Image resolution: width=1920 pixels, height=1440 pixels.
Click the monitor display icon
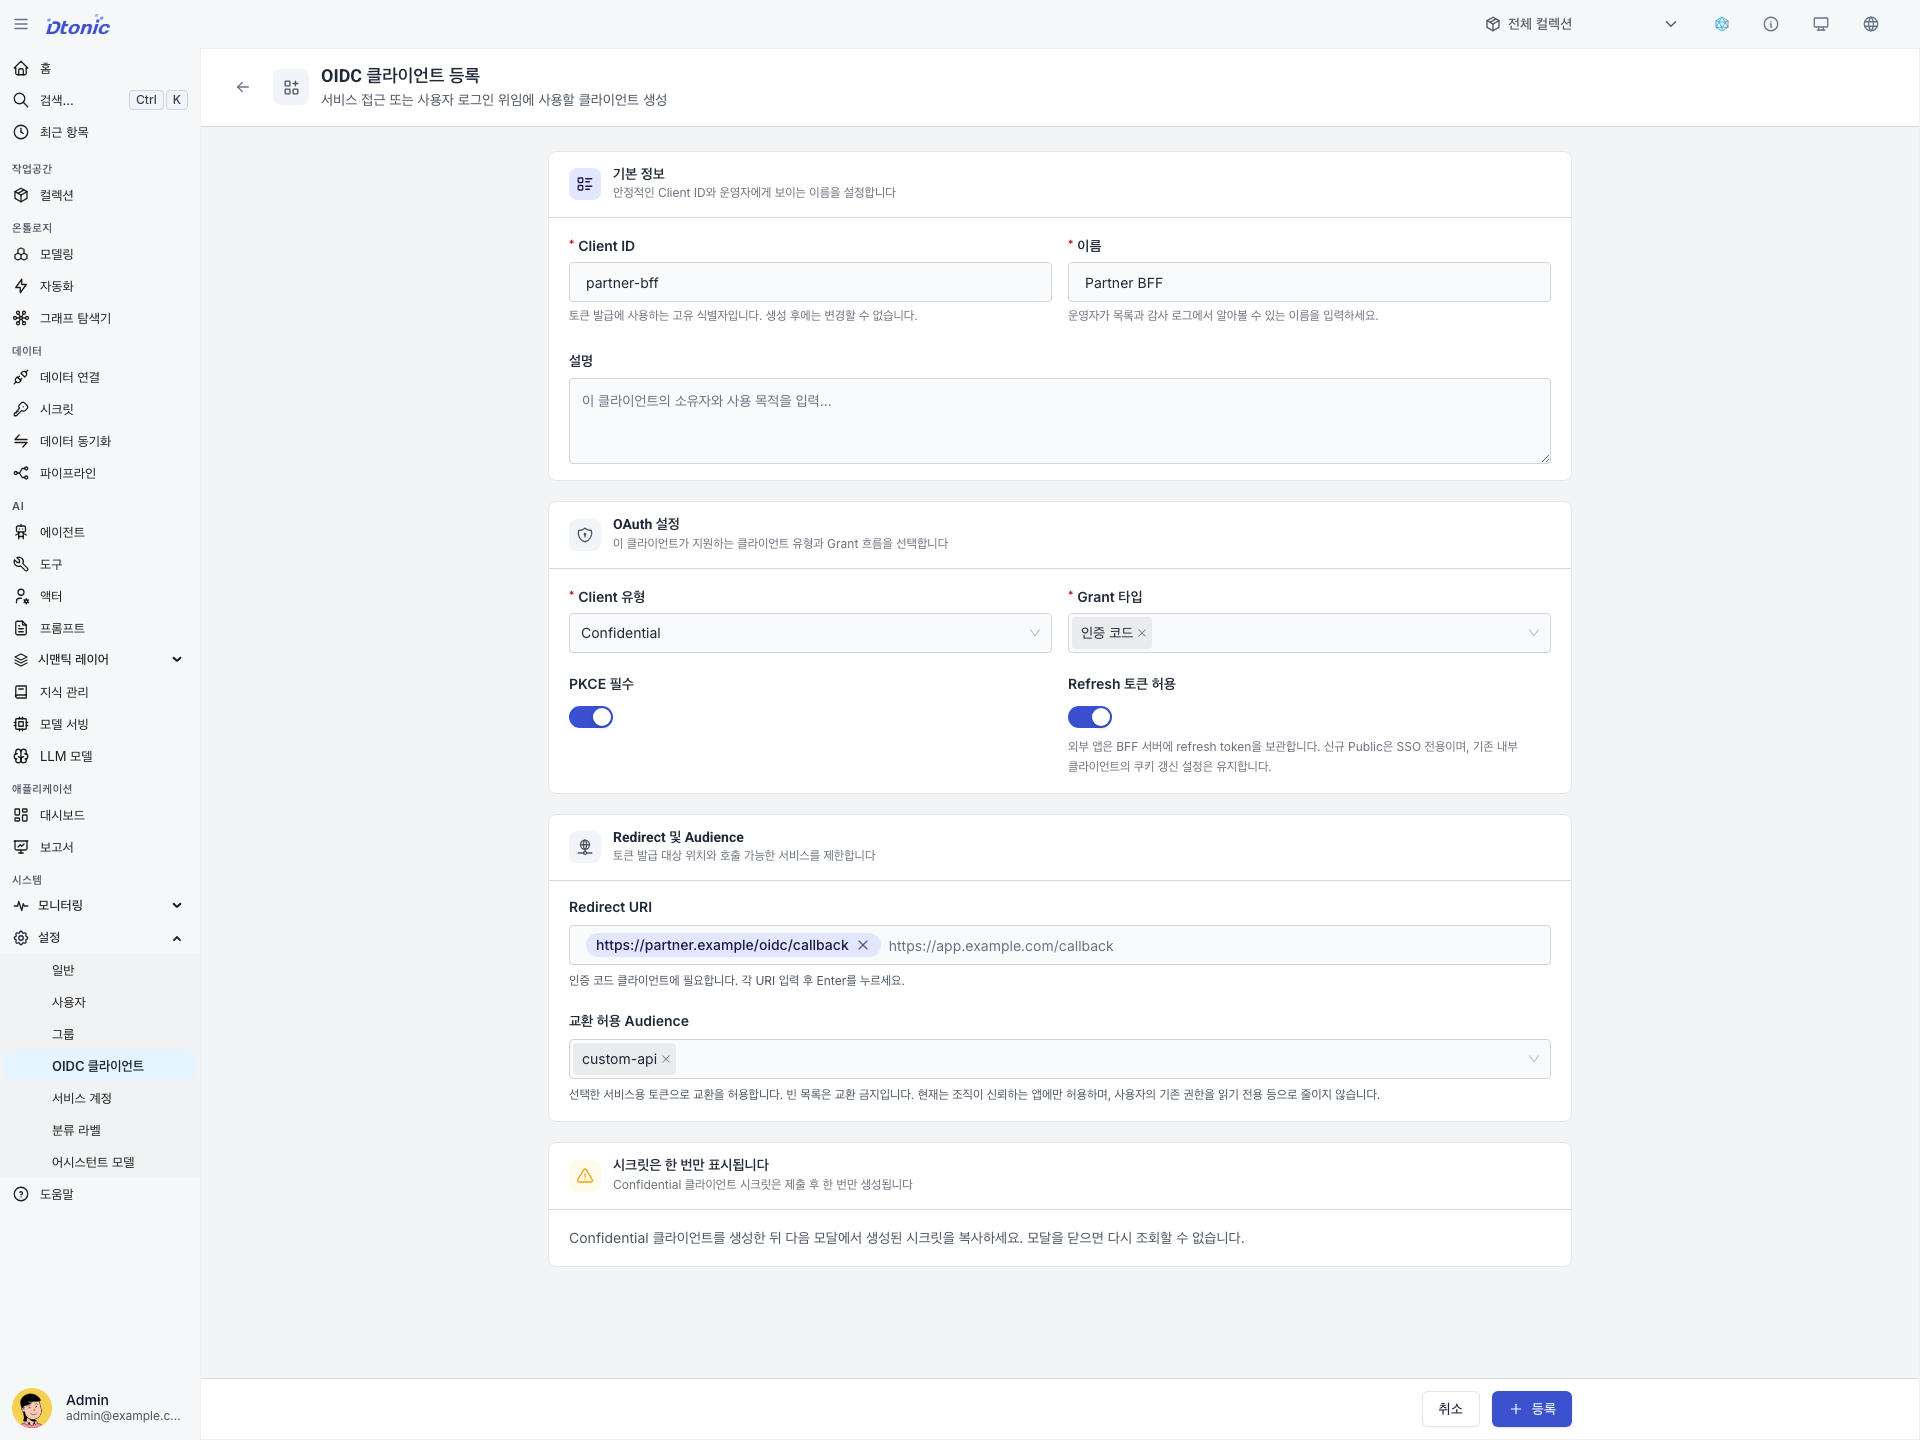[1821, 24]
